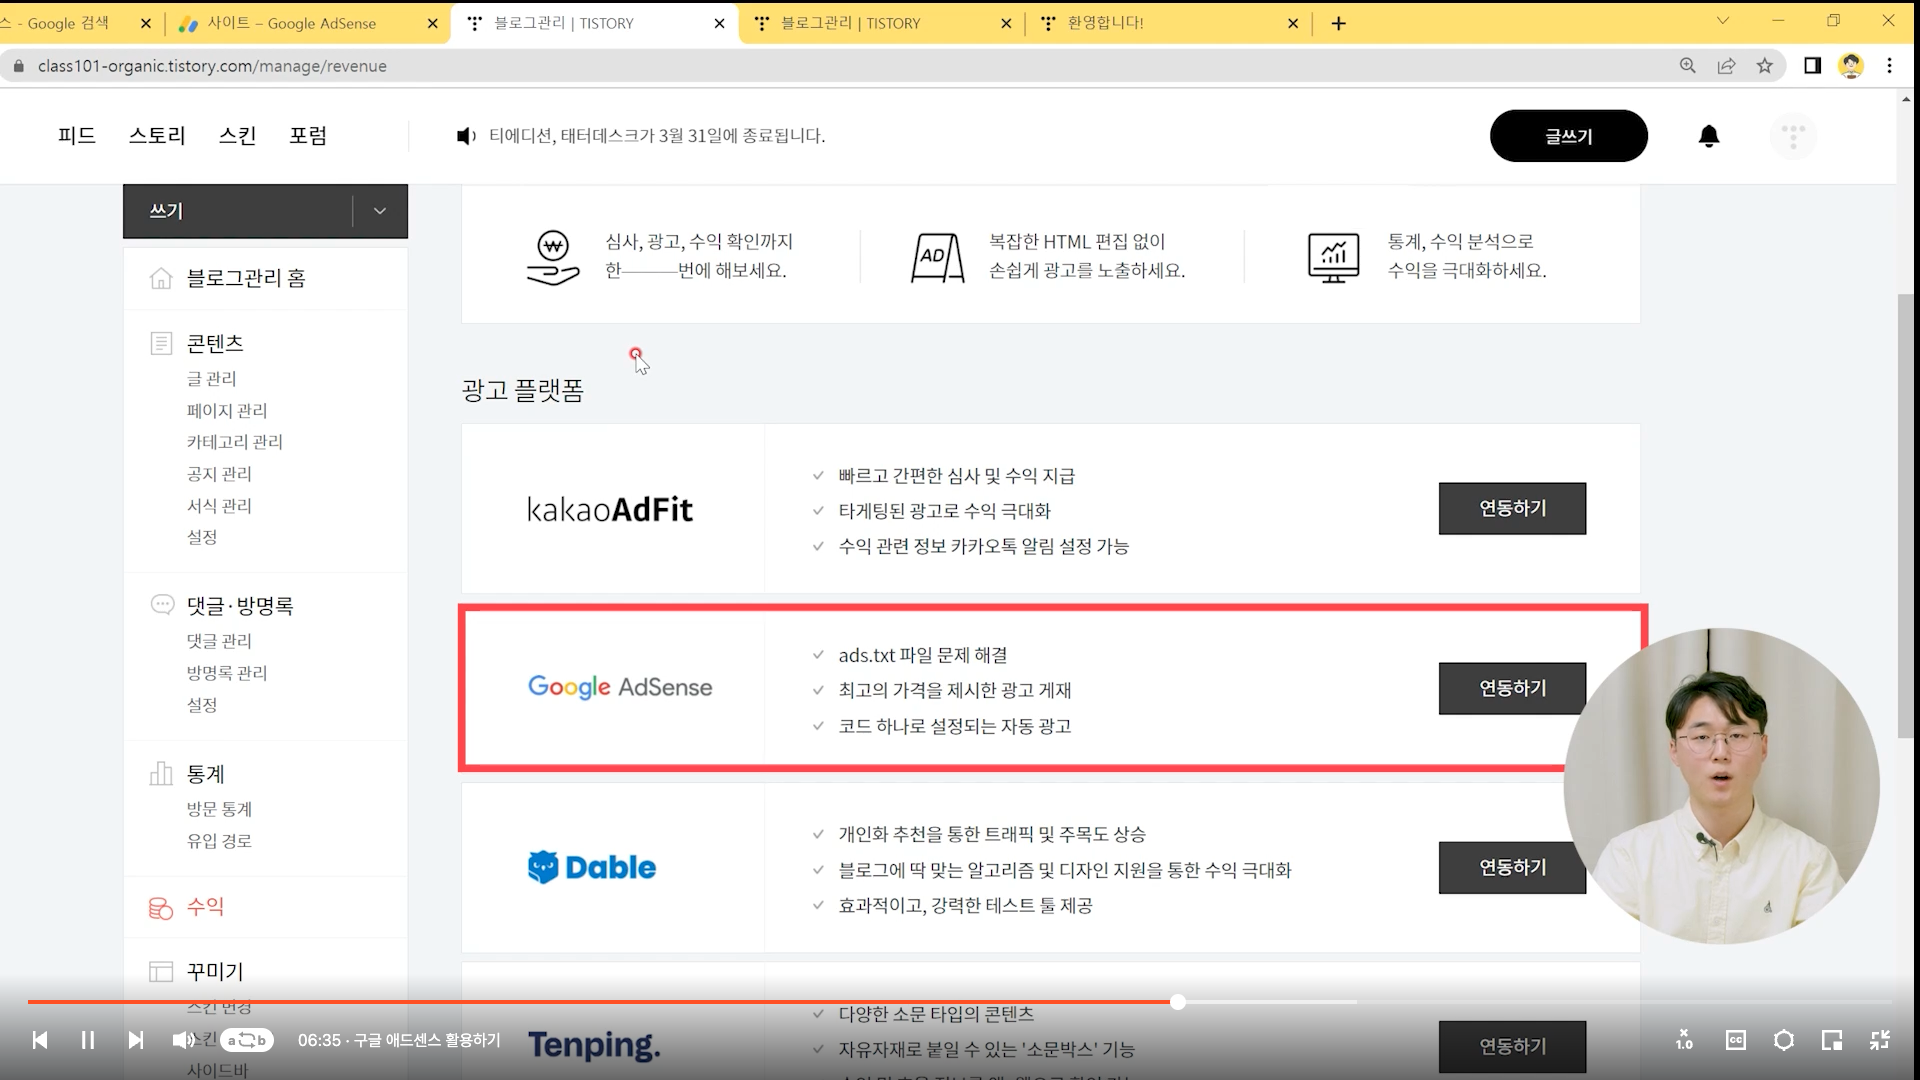The width and height of the screenshot is (1920, 1080).
Task: Toggle closed captions in the player
Action: (1735, 1040)
